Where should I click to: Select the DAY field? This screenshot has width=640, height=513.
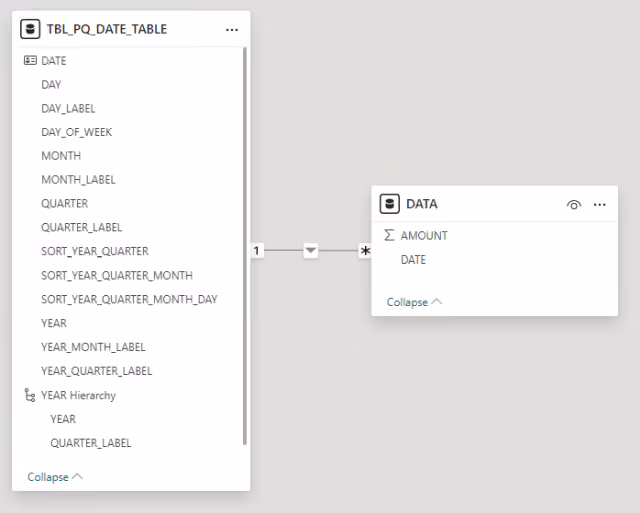tap(51, 84)
